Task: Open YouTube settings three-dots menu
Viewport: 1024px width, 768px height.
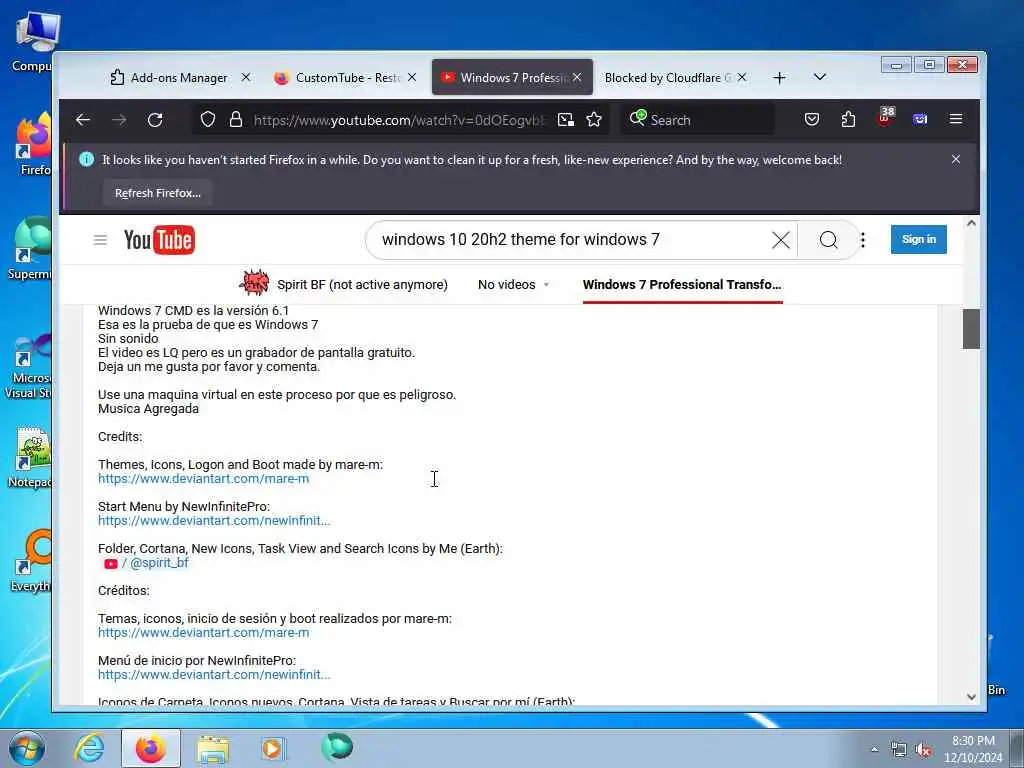Action: (863, 240)
